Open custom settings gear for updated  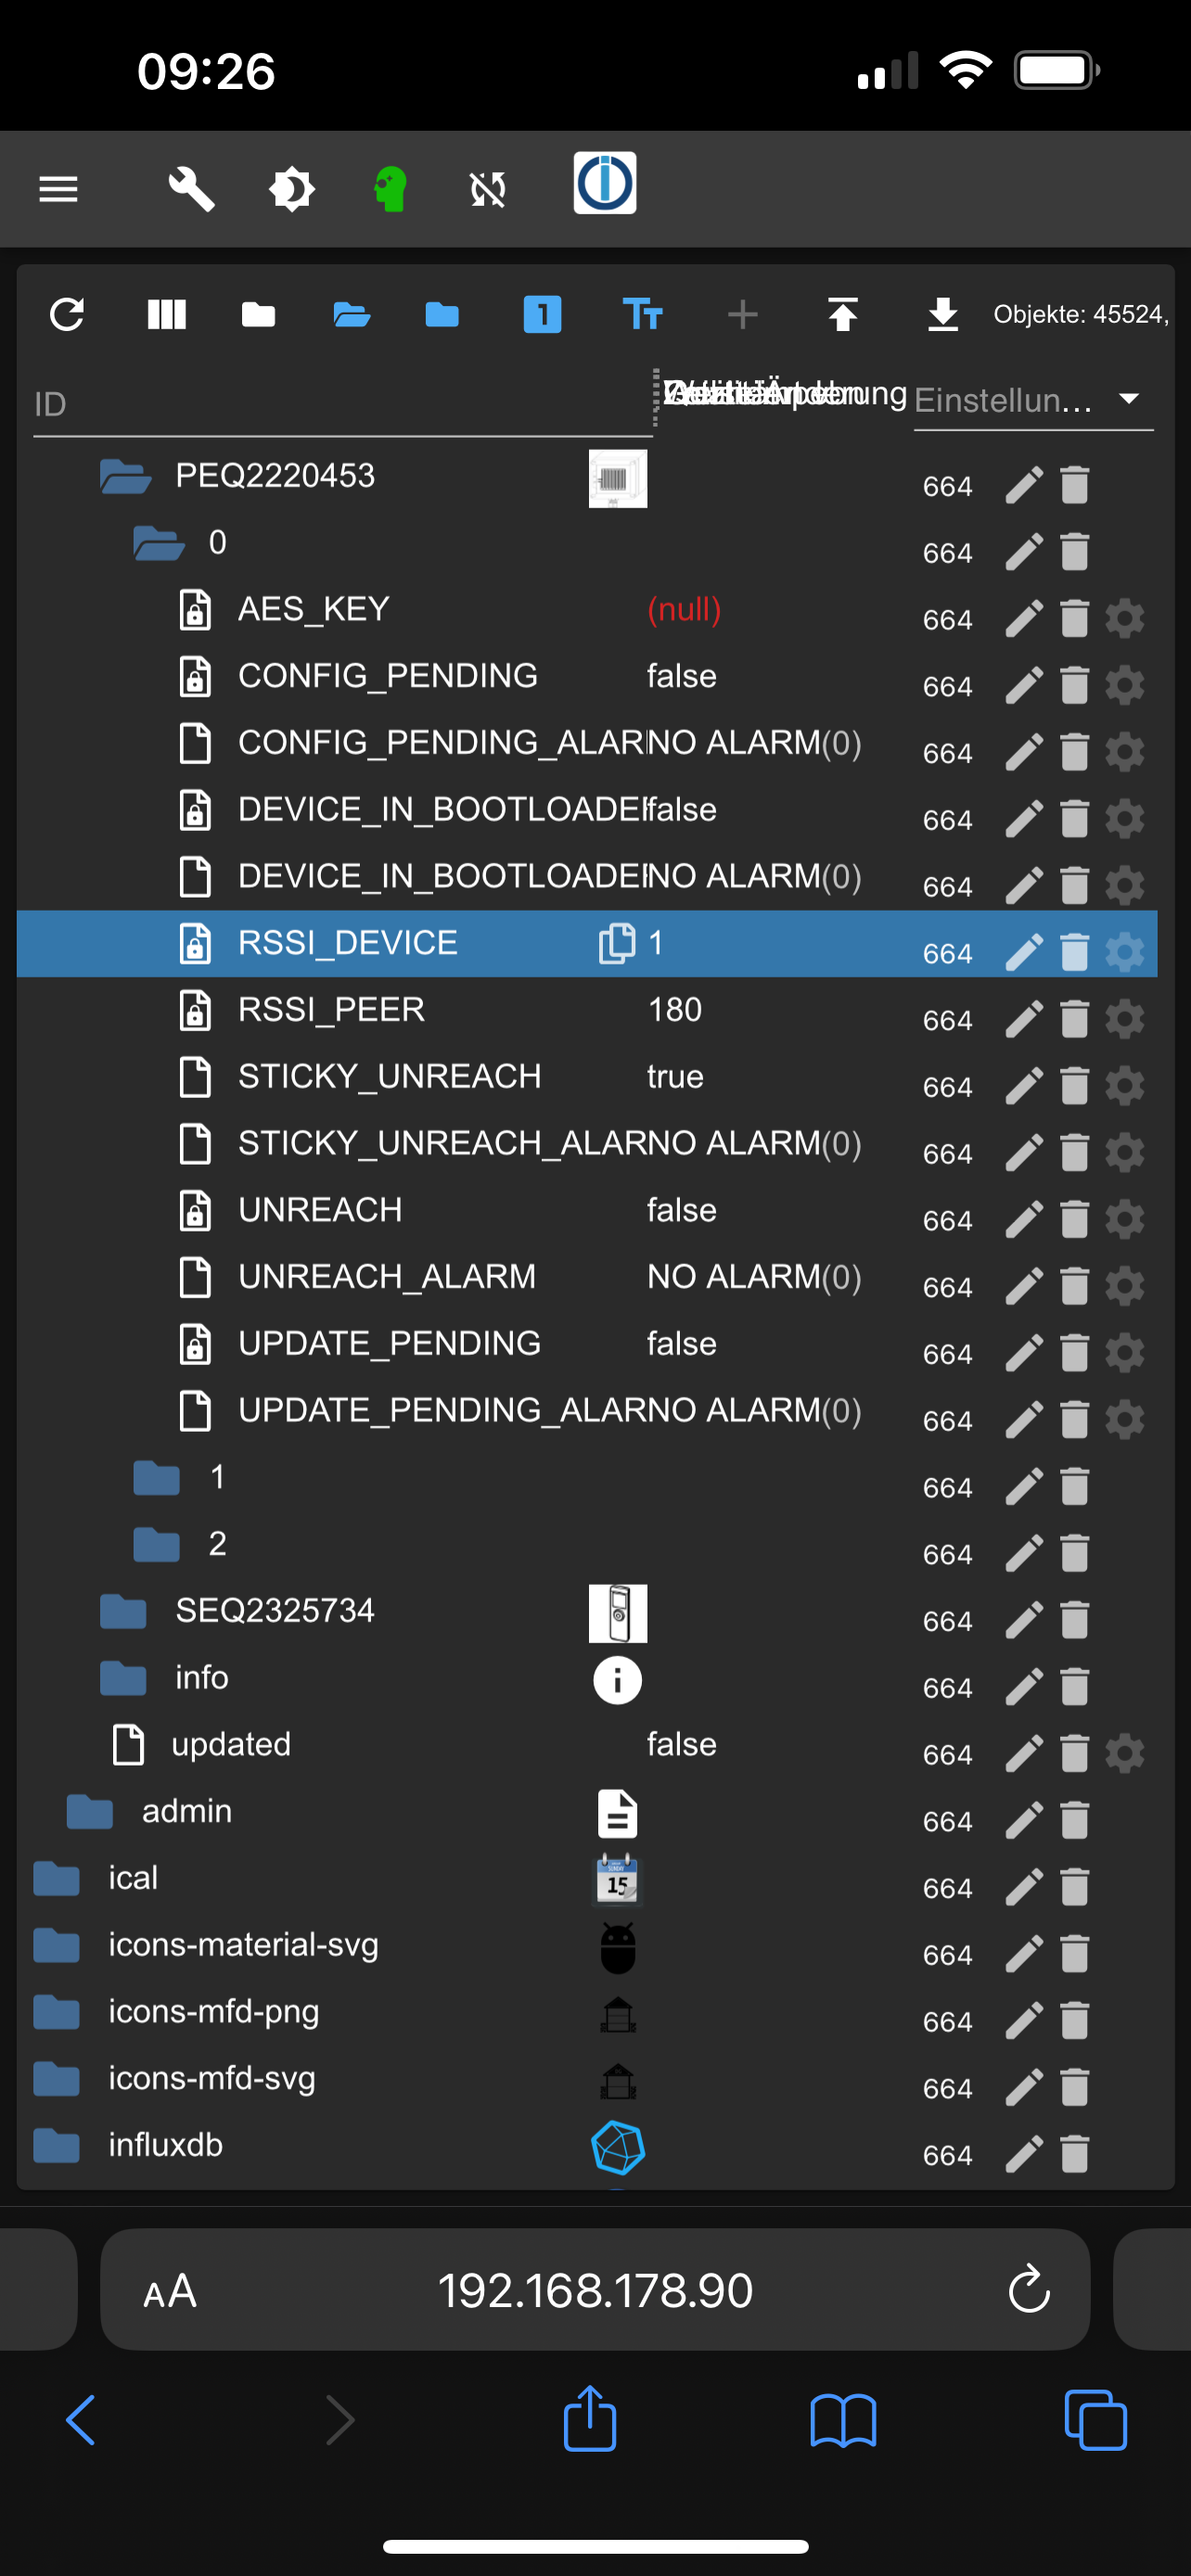click(1125, 1753)
